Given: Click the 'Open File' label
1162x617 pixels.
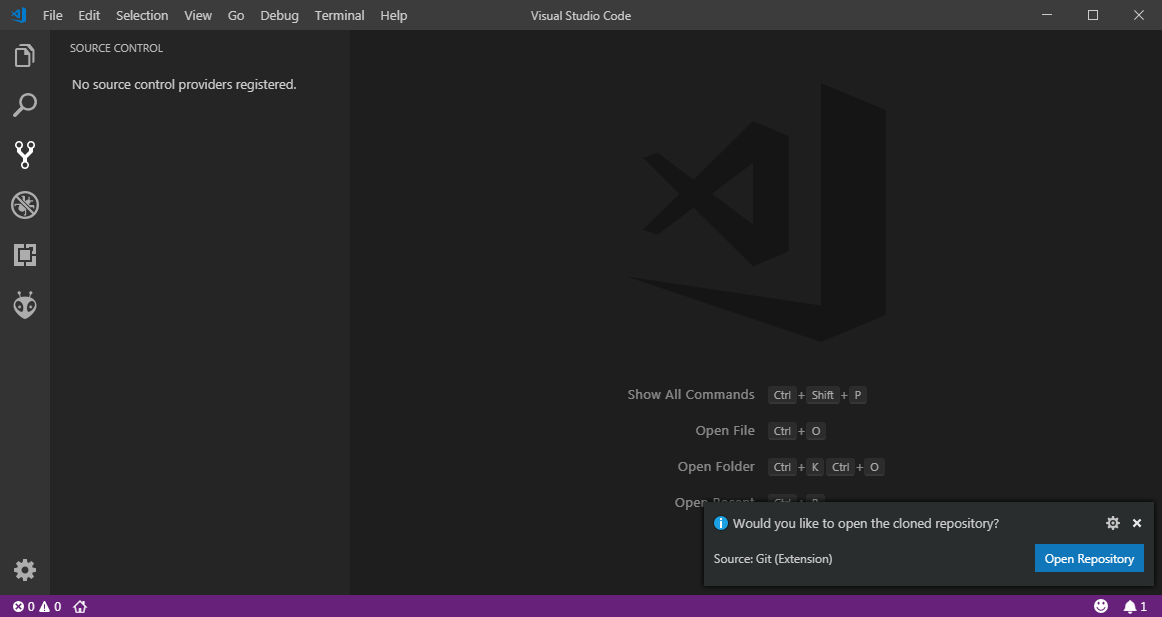Looking at the screenshot, I should click(x=725, y=430).
